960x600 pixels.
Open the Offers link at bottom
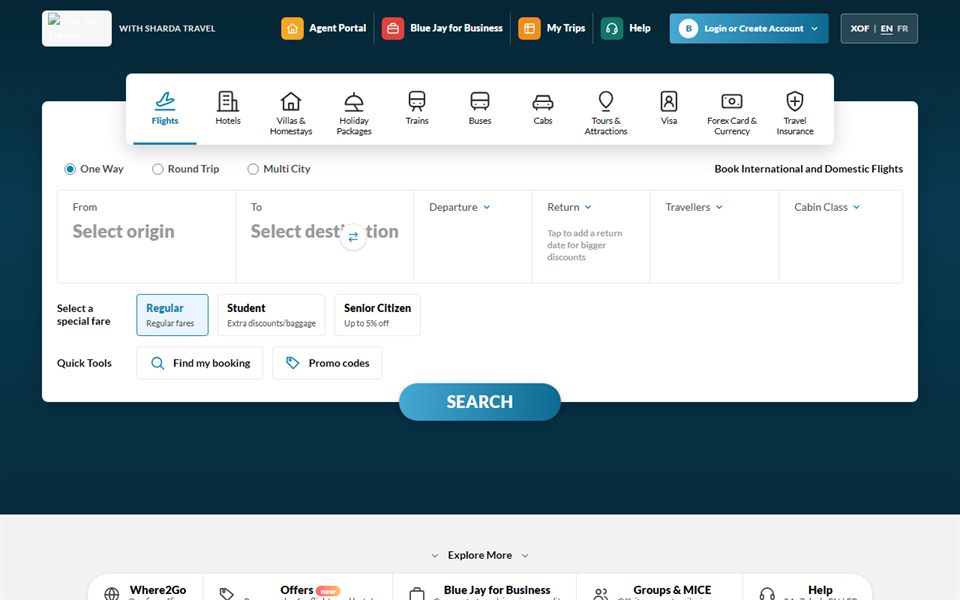pyautogui.click(x=297, y=591)
